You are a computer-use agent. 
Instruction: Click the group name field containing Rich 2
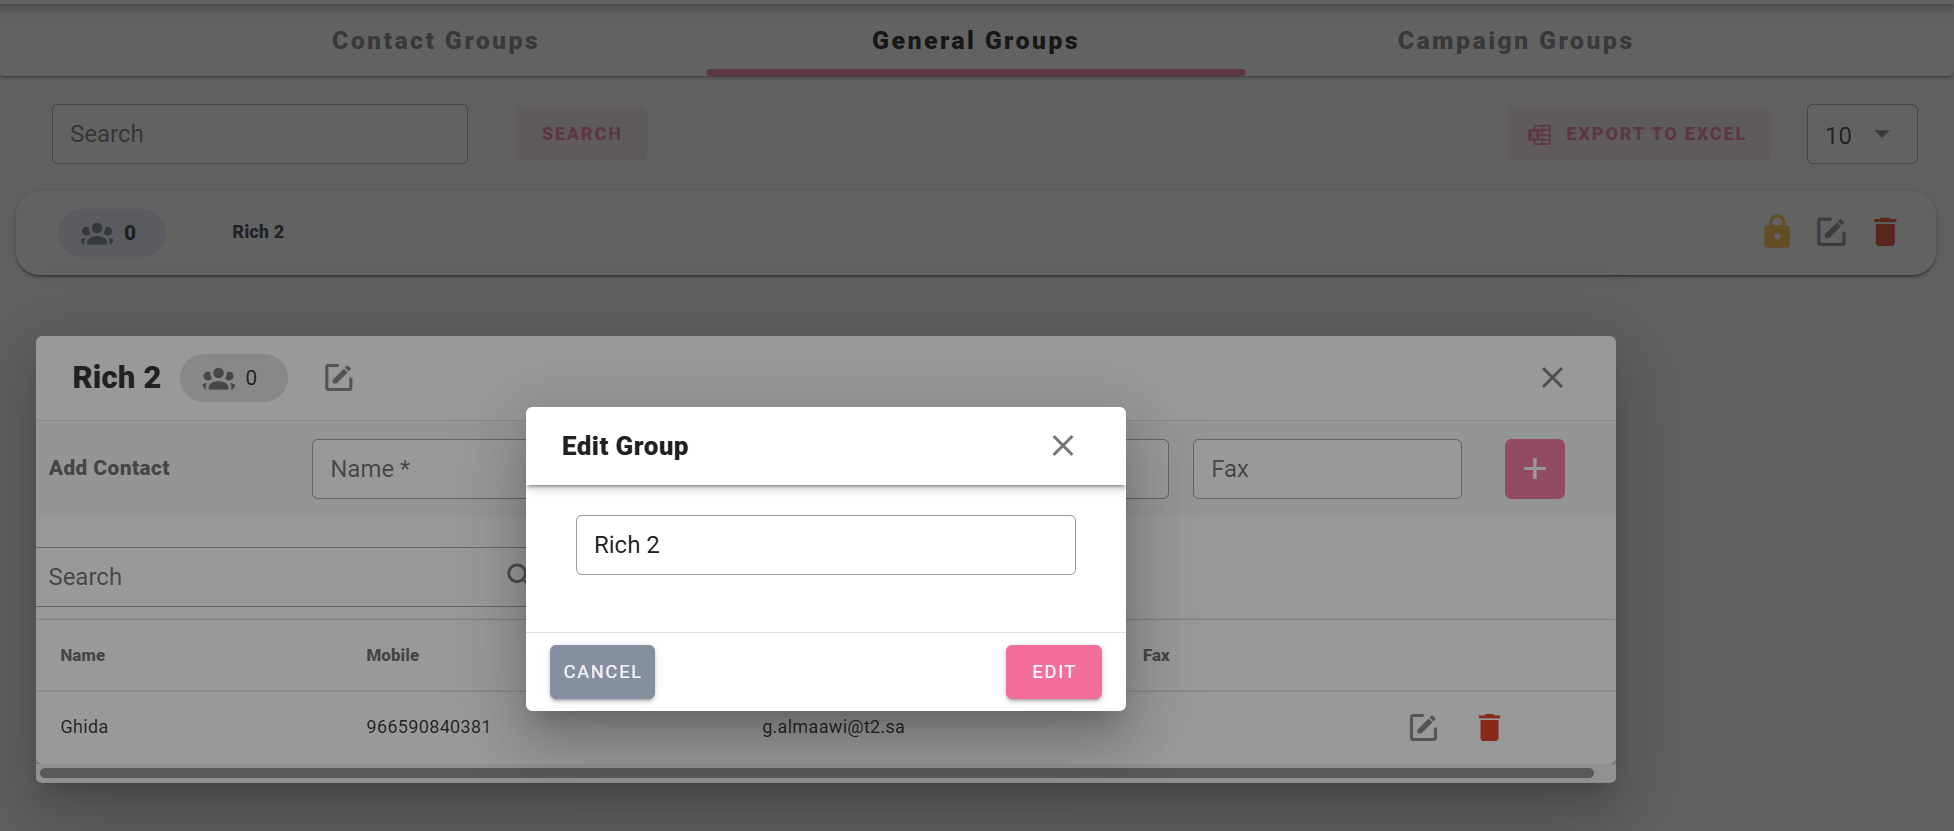(825, 545)
